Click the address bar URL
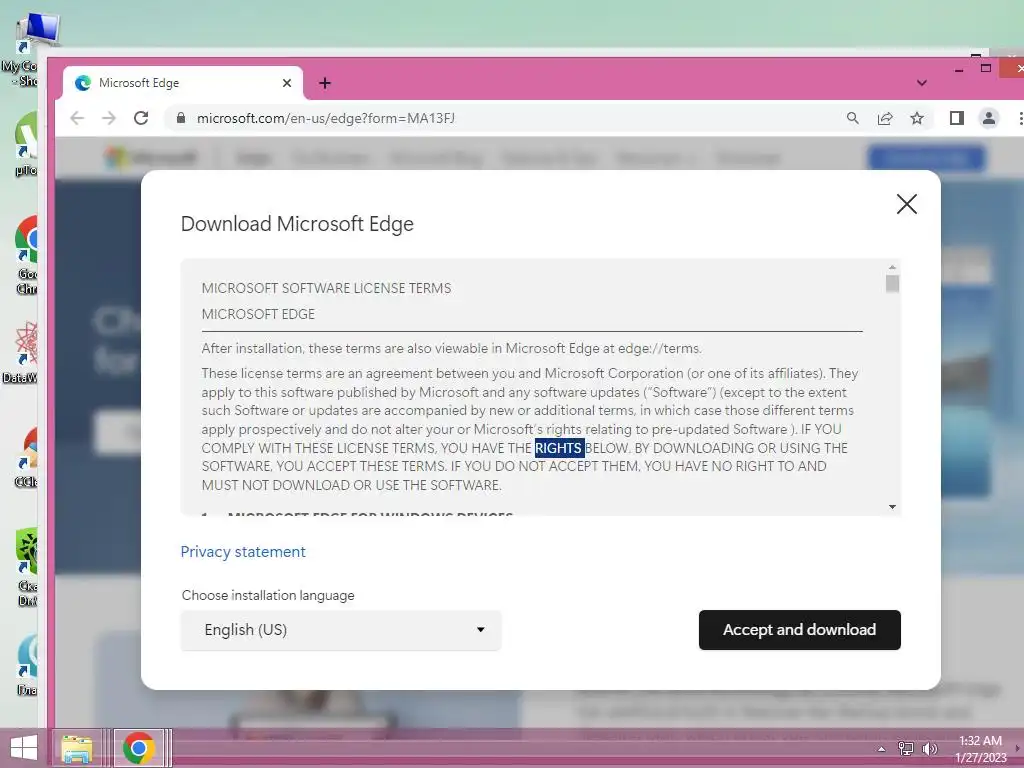This screenshot has width=1024, height=768. 326,118
